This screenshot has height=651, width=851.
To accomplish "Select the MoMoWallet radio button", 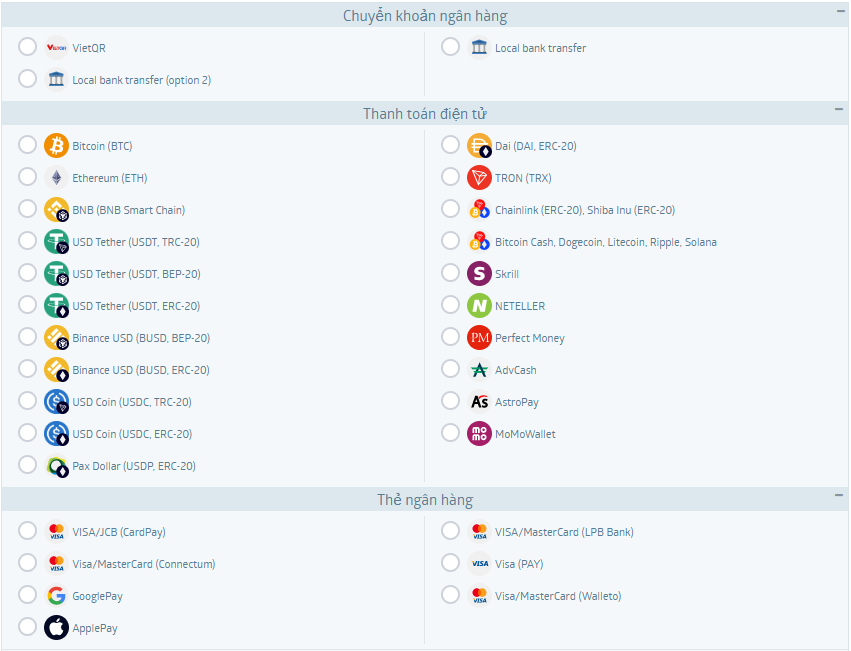I will pos(450,433).
